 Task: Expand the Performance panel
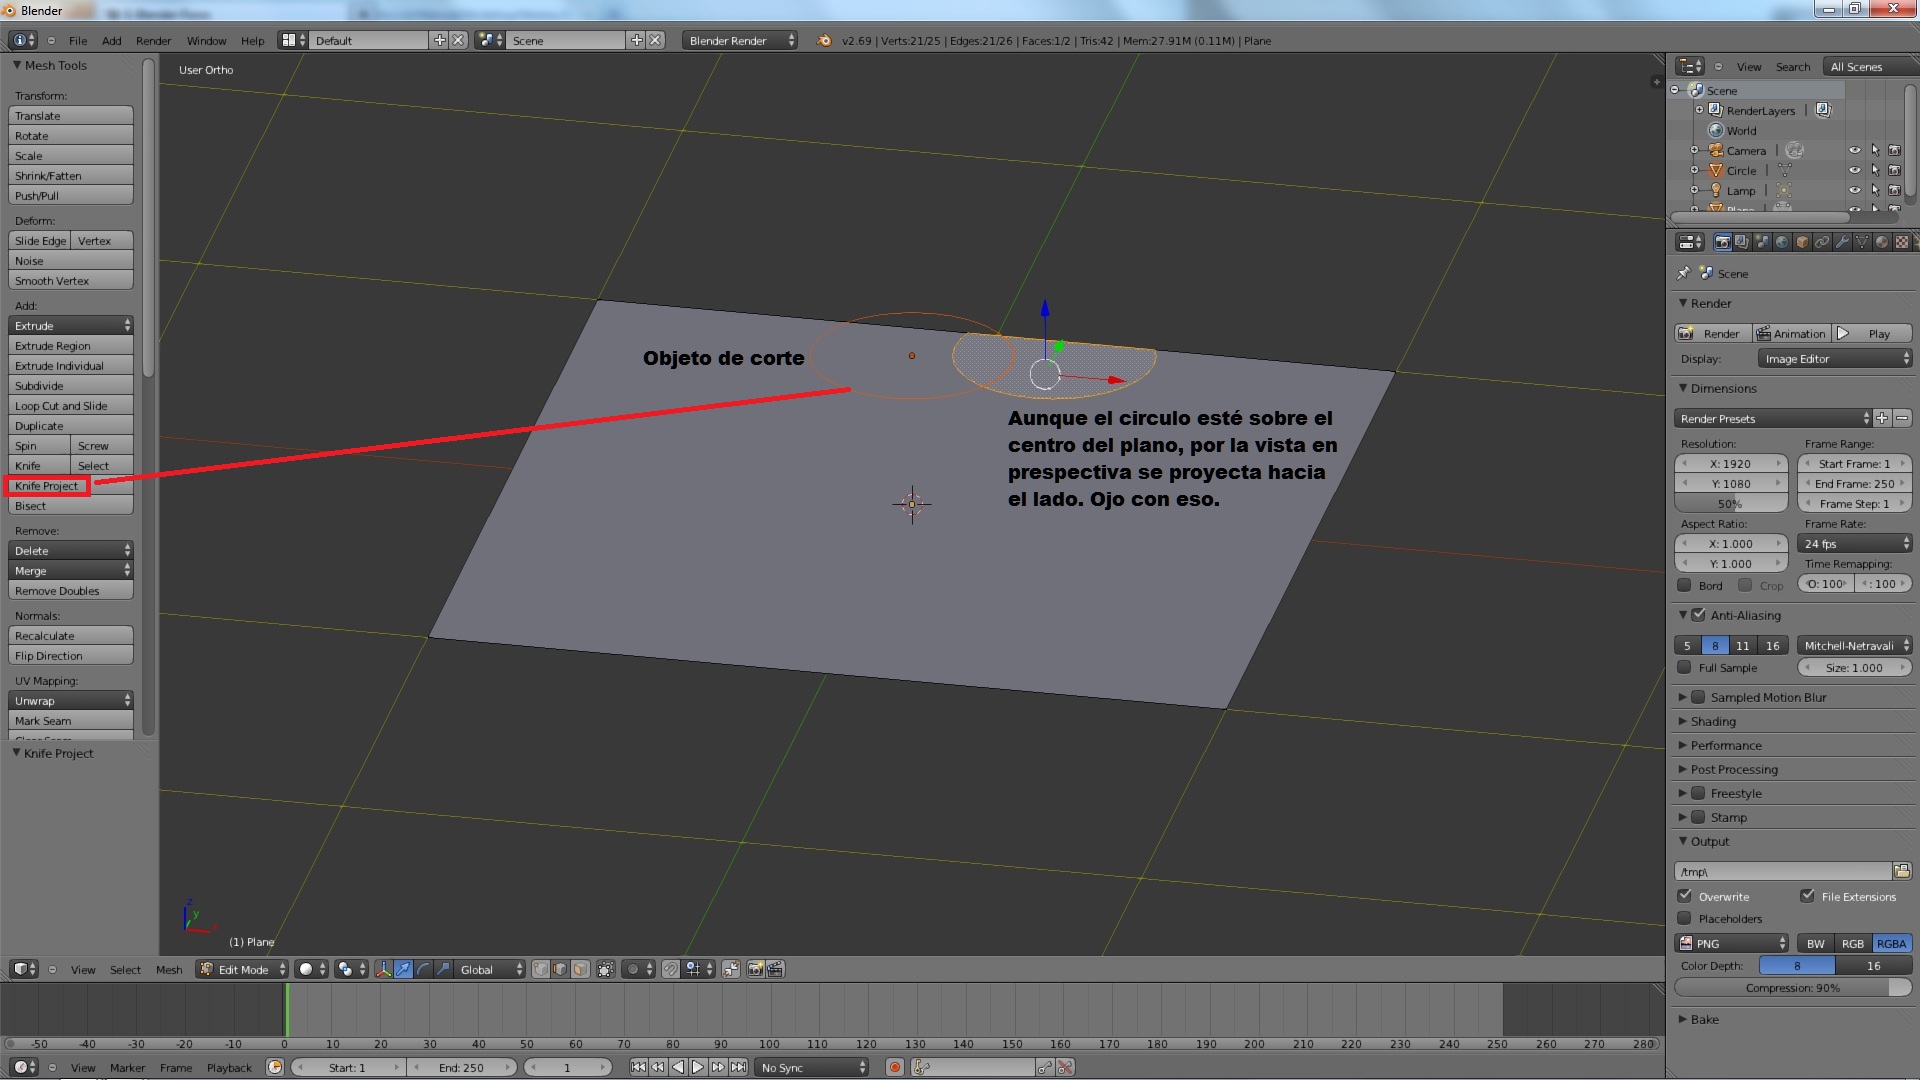click(1725, 745)
